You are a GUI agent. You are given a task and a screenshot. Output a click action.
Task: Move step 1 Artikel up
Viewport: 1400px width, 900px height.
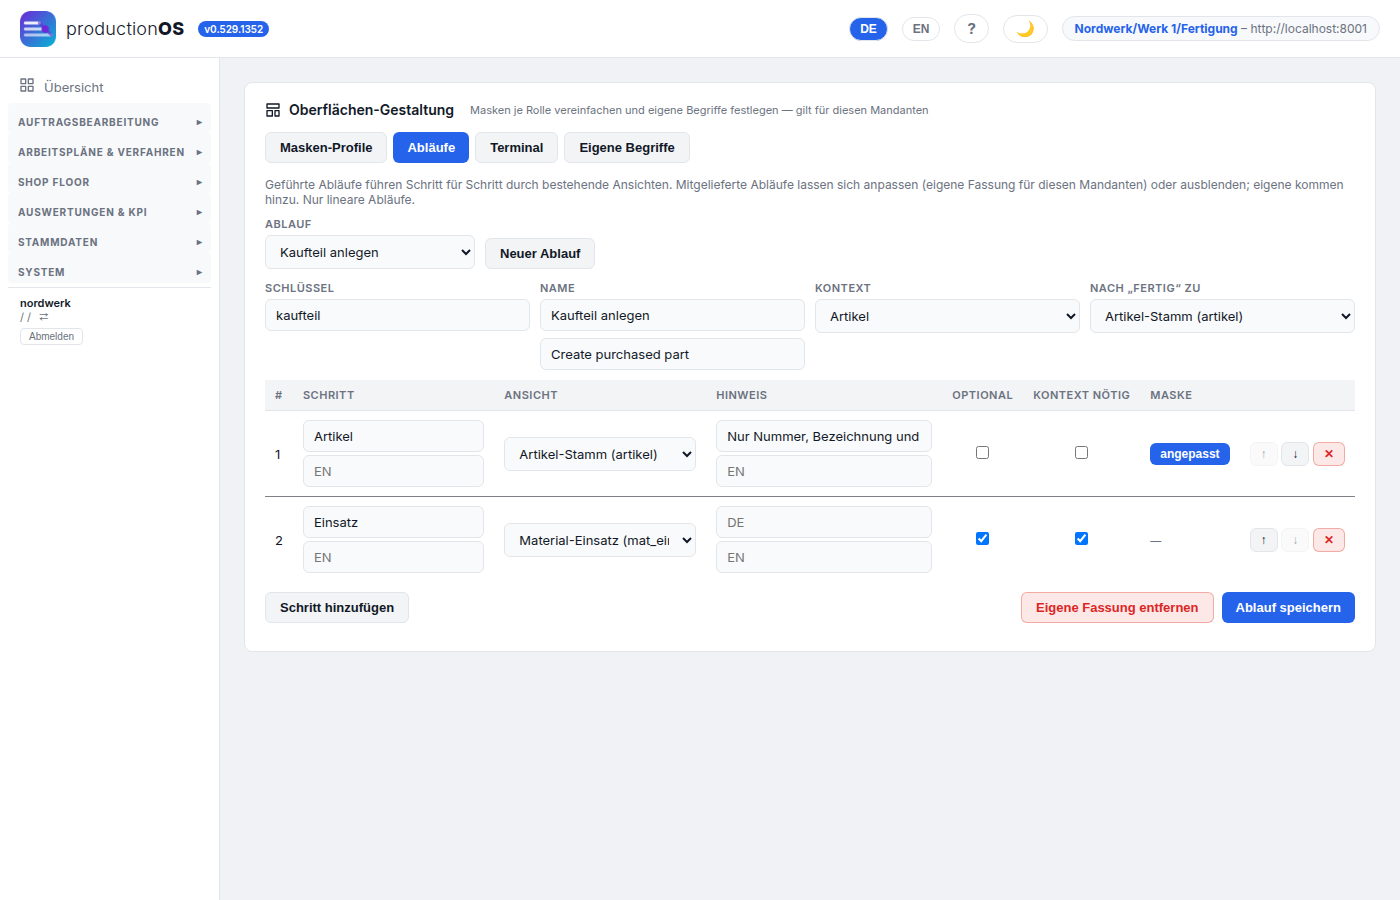tap(1264, 454)
